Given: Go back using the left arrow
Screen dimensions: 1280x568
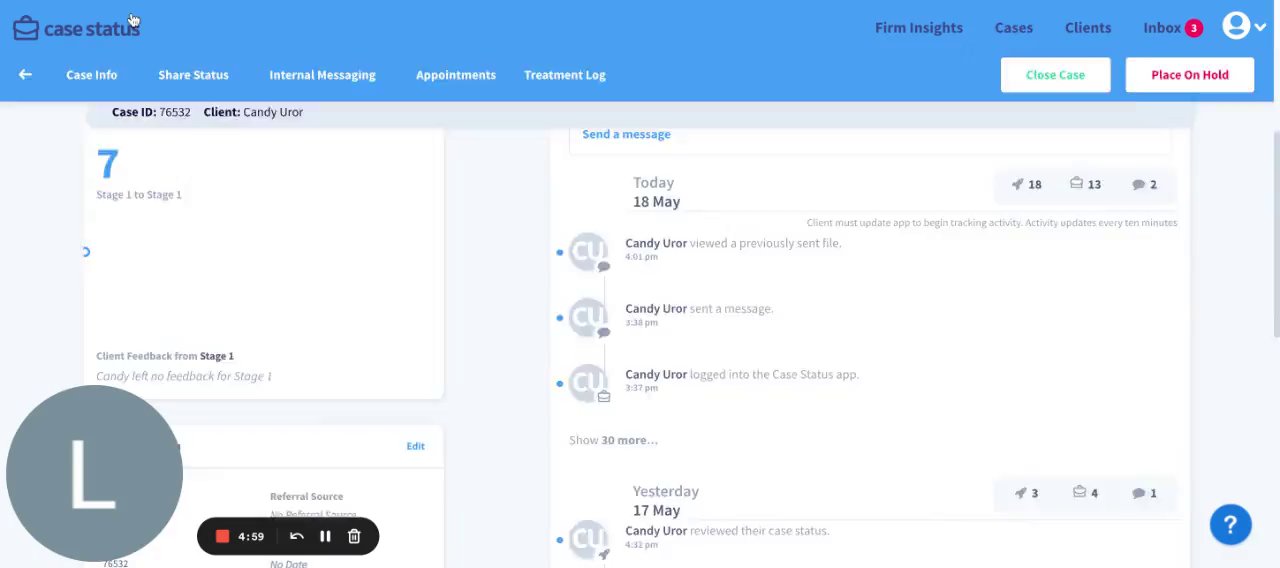Looking at the screenshot, I should point(25,75).
